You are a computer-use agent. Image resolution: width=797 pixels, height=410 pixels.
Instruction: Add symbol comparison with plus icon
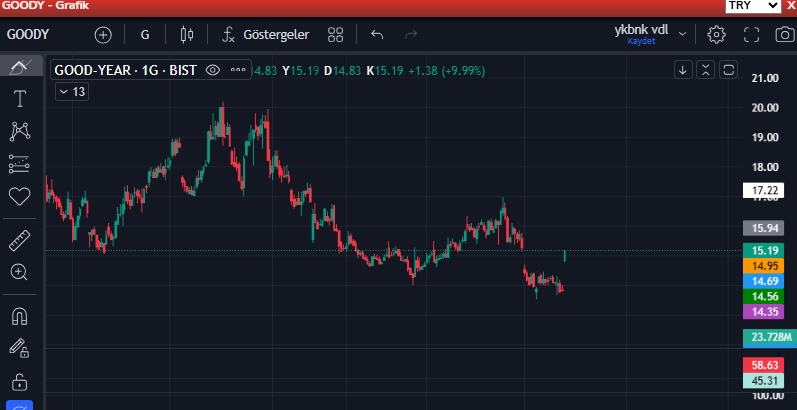(103, 35)
